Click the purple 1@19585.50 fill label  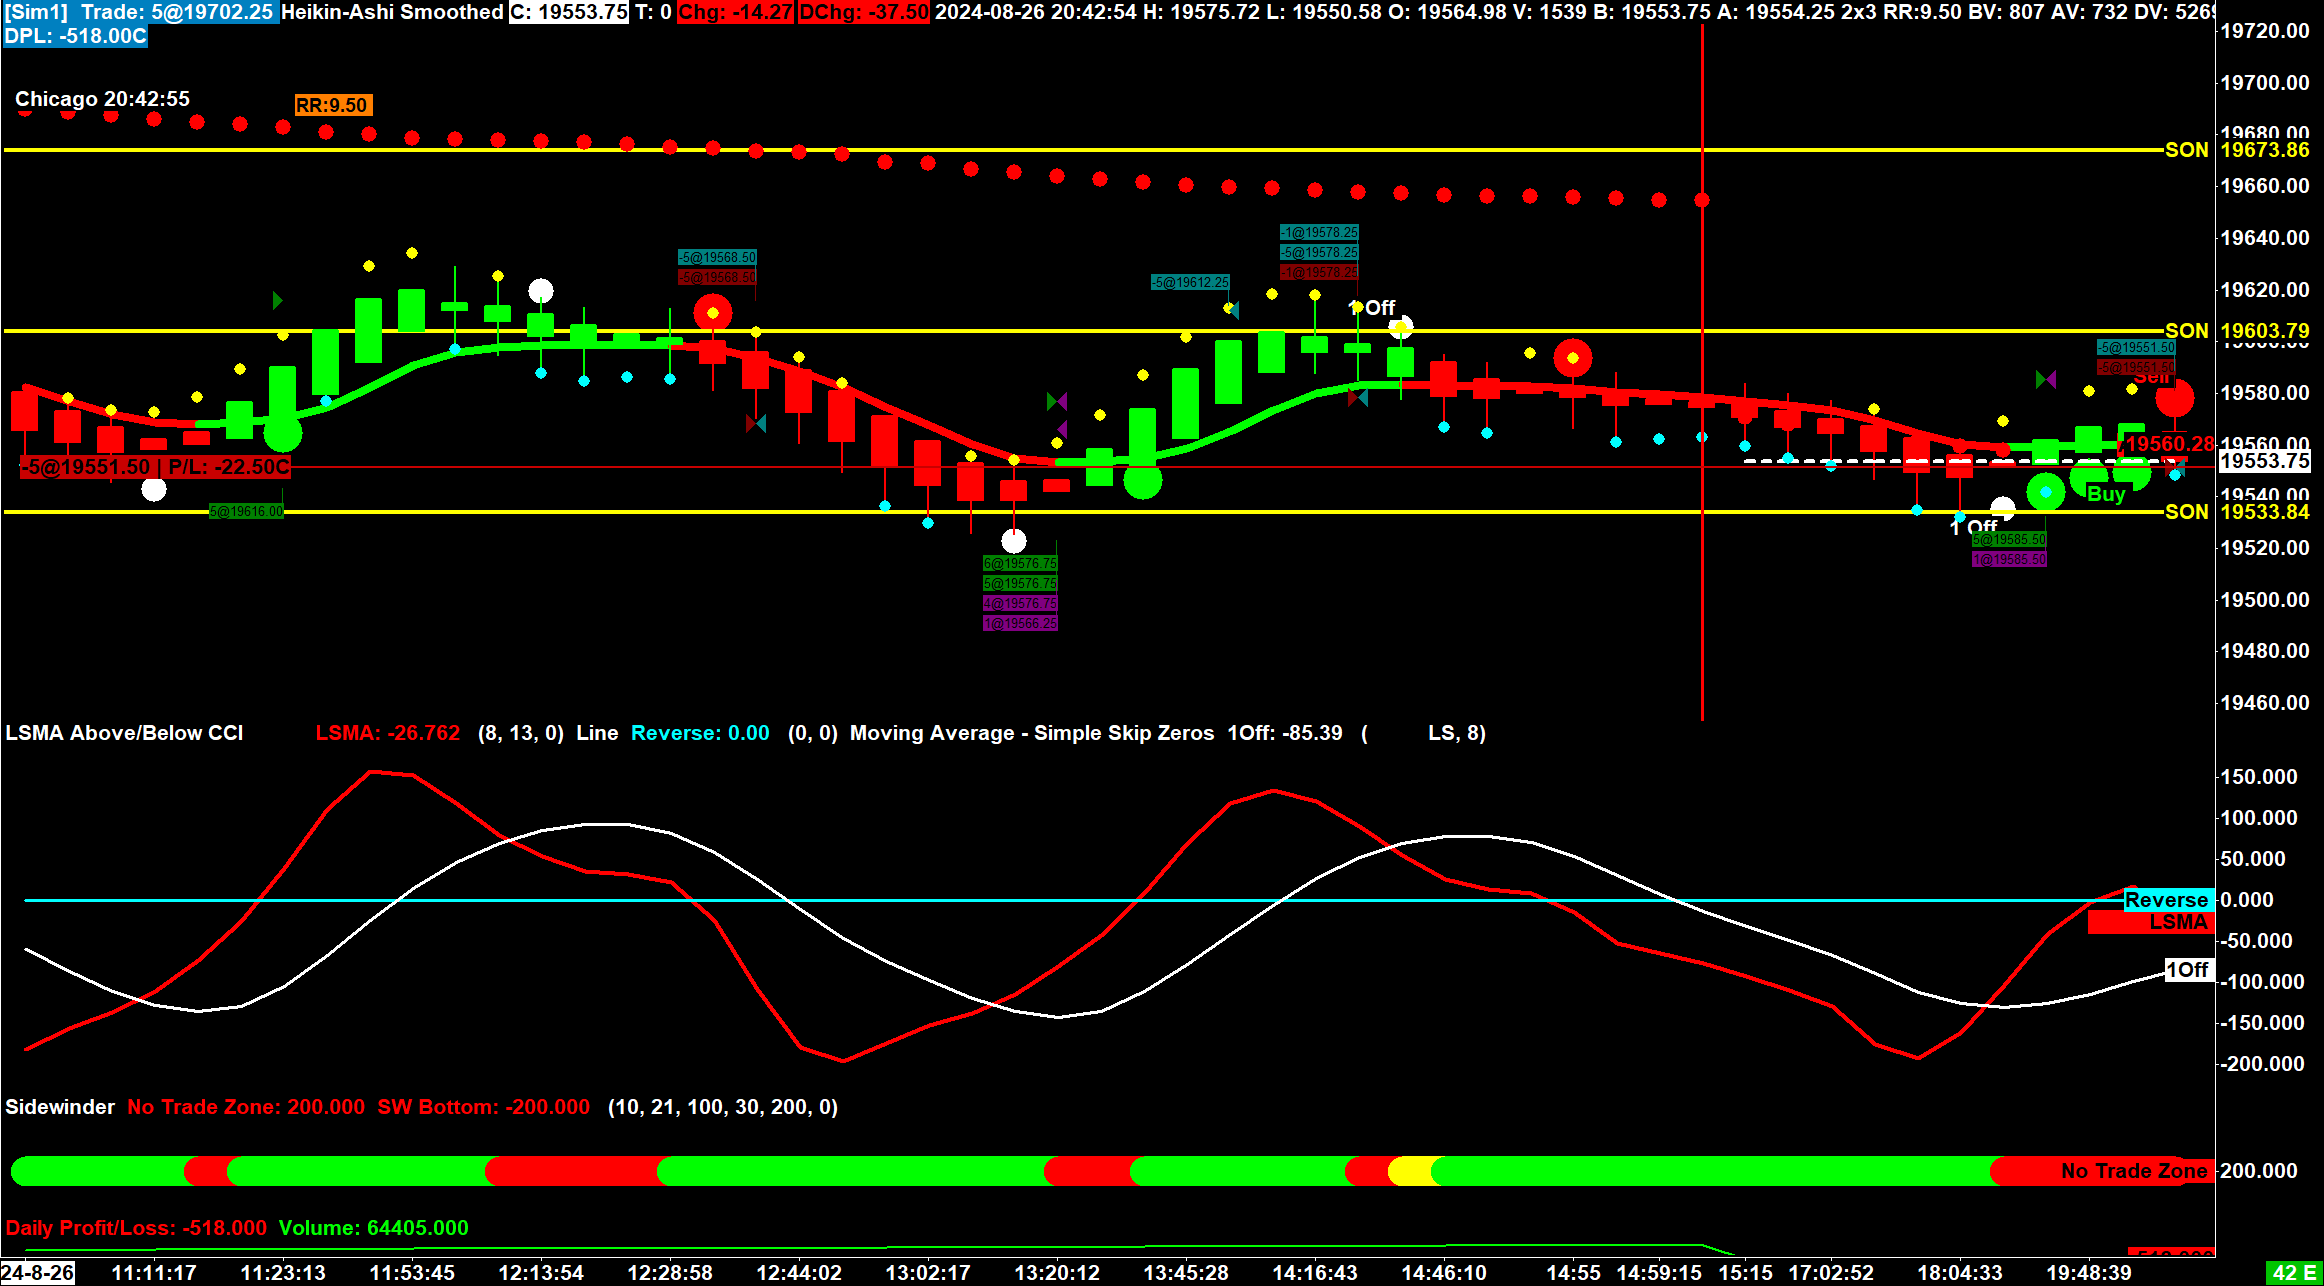click(2008, 559)
